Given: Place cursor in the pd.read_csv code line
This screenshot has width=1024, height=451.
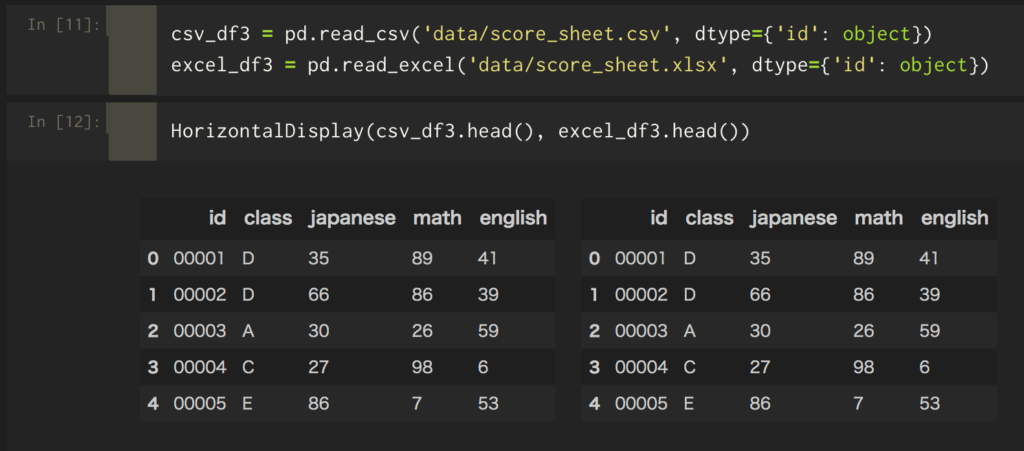Looking at the screenshot, I should tap(551, 34).
